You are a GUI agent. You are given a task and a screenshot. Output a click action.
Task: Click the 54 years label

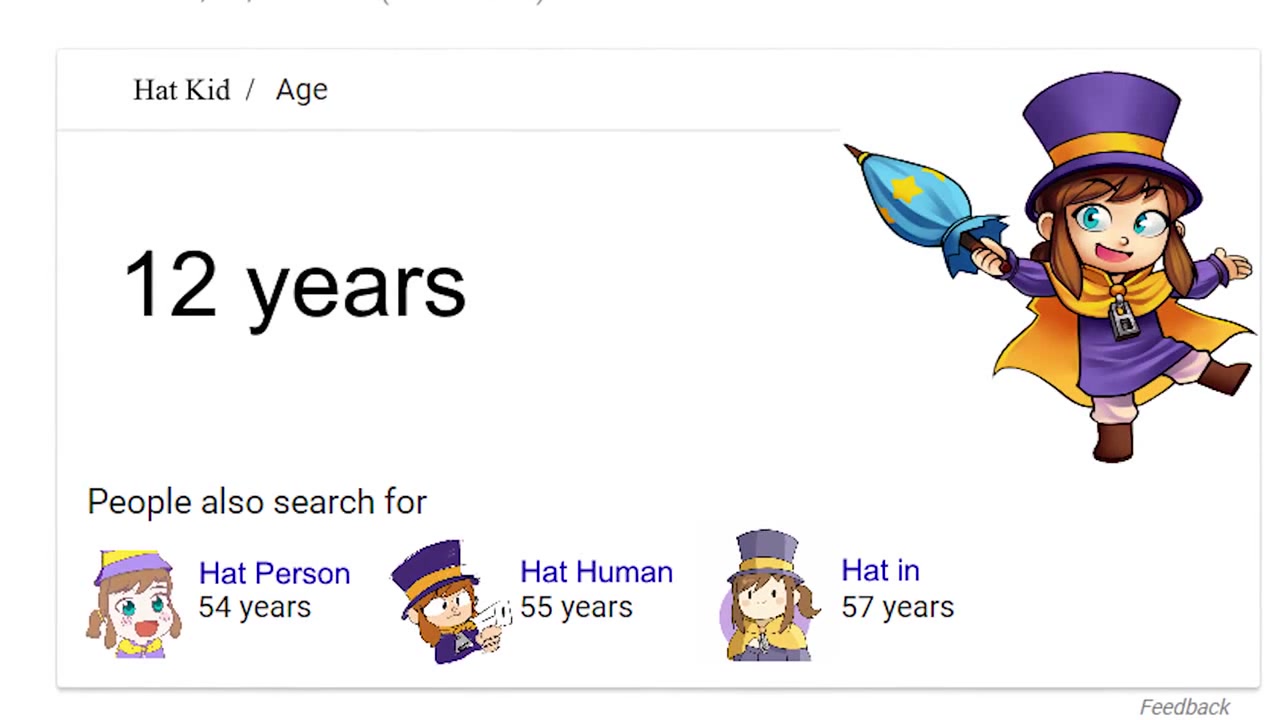coord(254,607)
